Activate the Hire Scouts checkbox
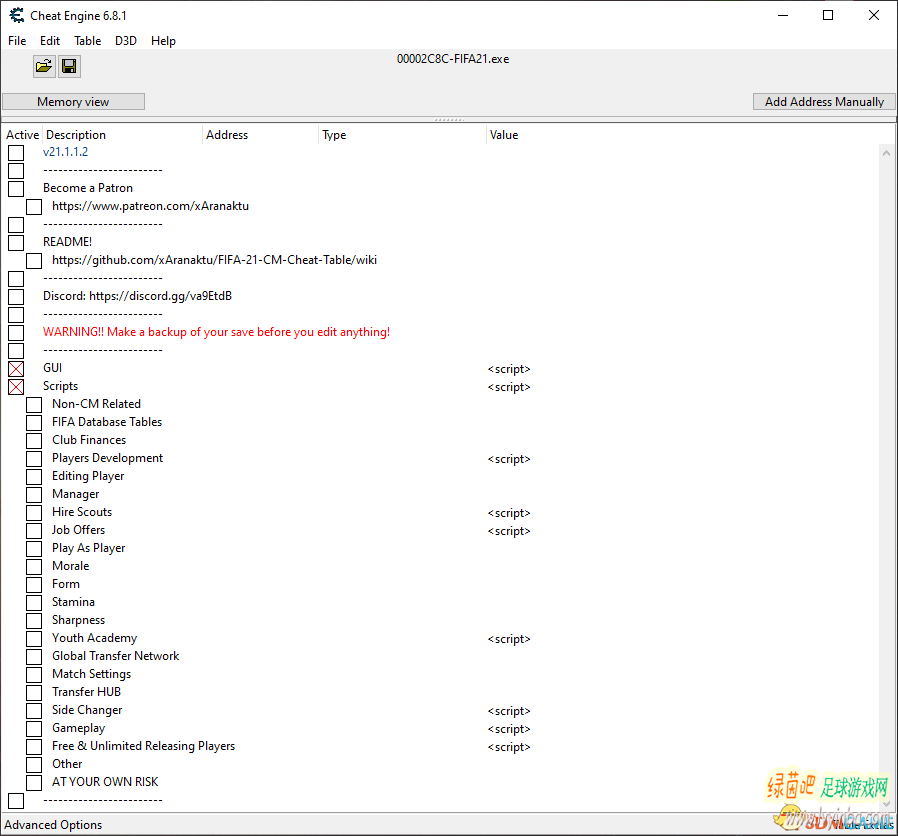The width and height of the screenshot is (898, 836). pos(34,513)
